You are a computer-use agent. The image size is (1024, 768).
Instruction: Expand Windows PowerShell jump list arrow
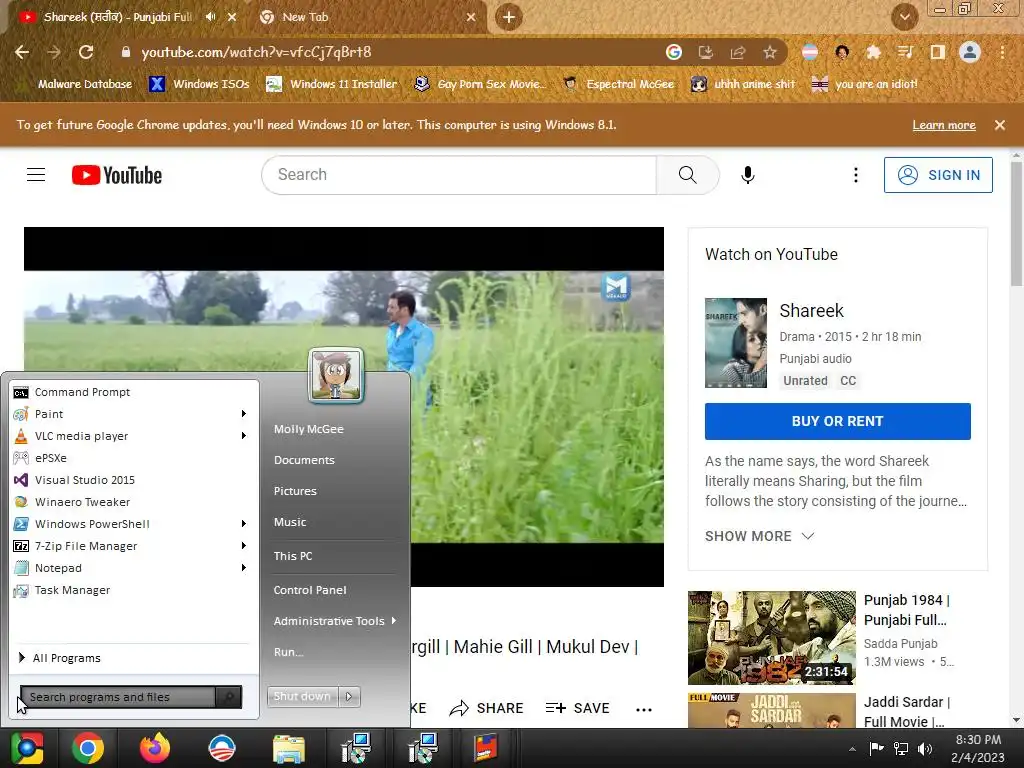244,524
